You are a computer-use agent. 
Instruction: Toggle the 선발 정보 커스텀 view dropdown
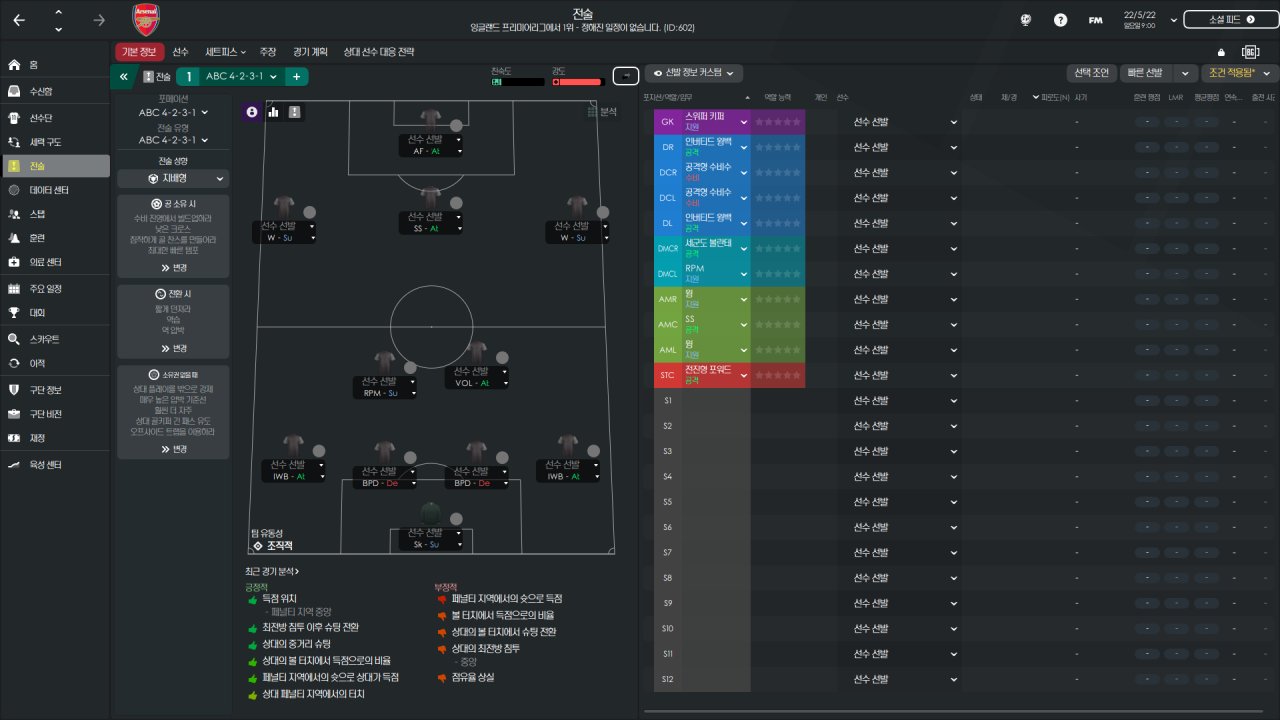[693, 73]
